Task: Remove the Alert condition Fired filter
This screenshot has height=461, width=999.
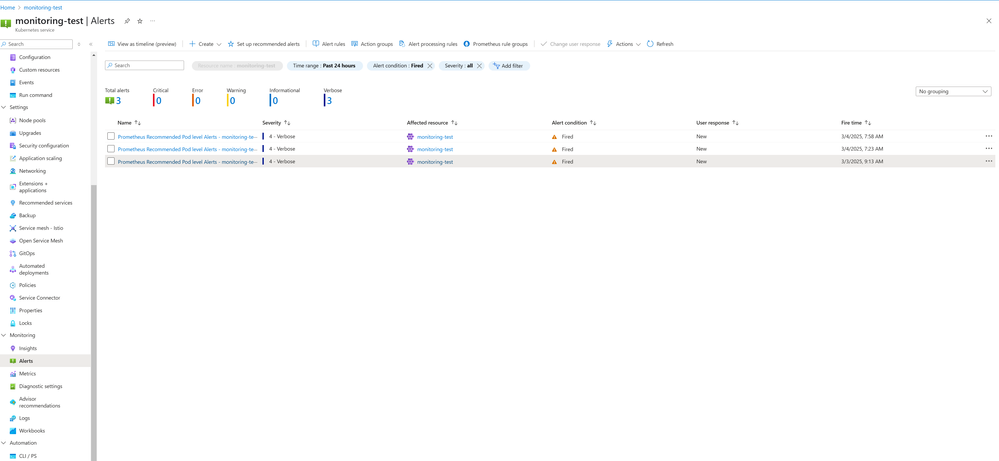Action: (x=430, y=66)
